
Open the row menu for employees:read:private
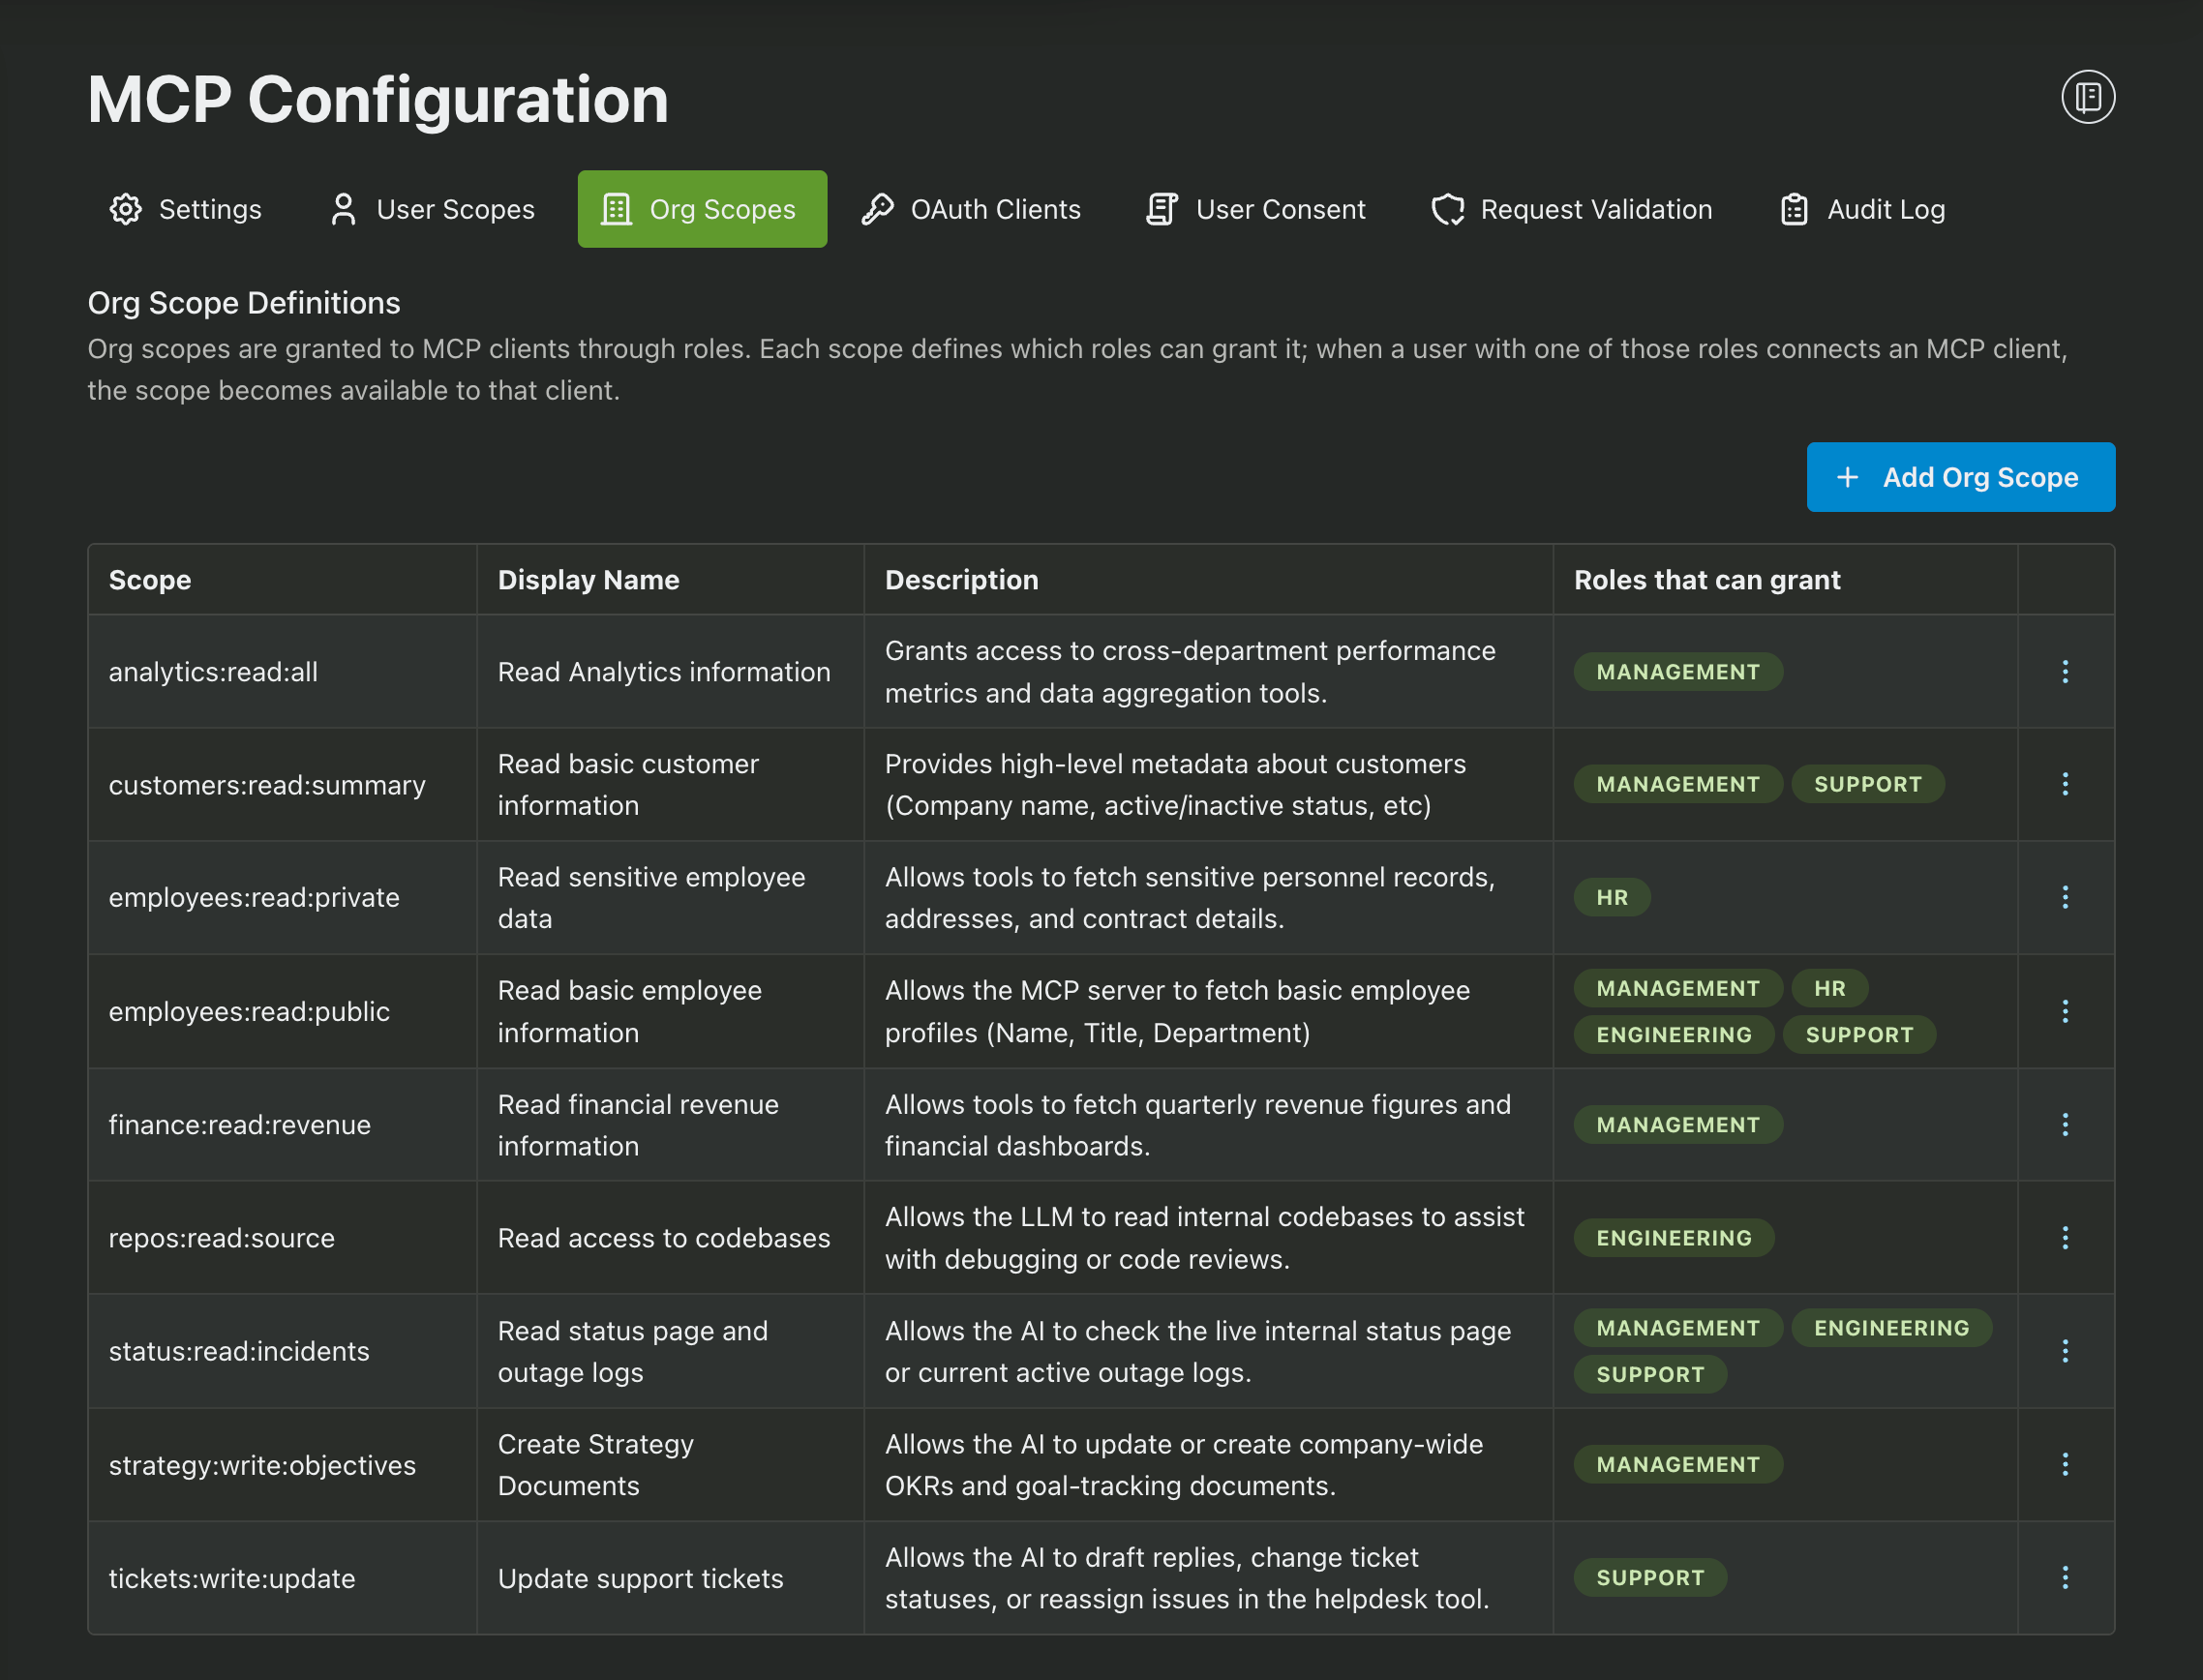(2065, 897)
